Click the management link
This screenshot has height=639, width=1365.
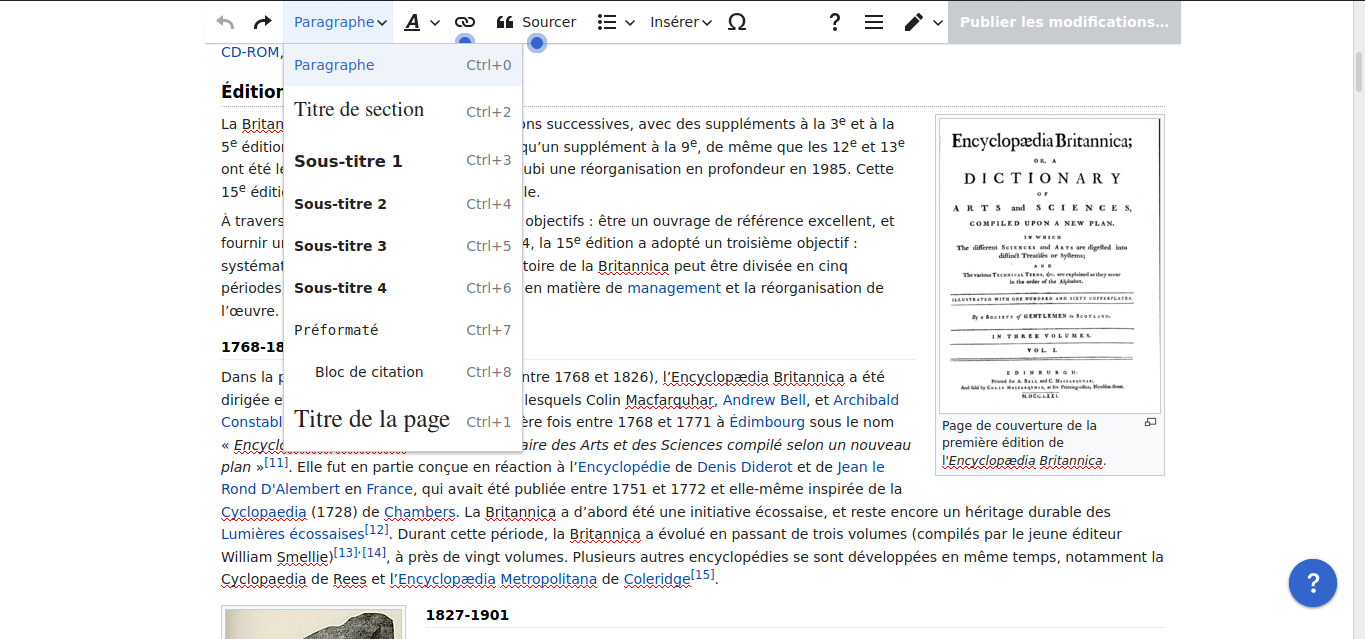(674, 288)
